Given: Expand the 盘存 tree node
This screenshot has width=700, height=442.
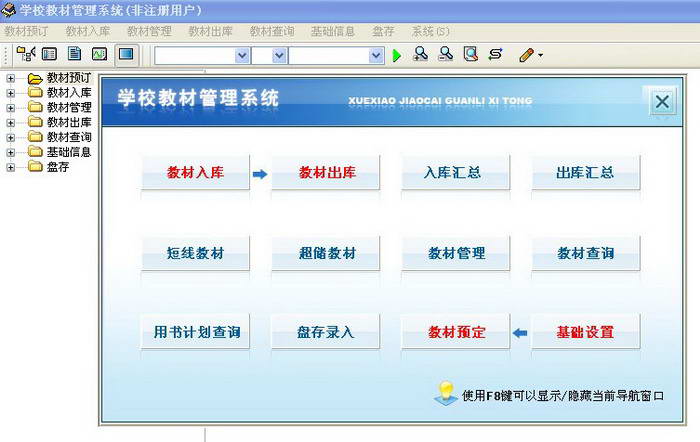Looking at the screenshot, I should pyautogui.click(x=10, y=168).
